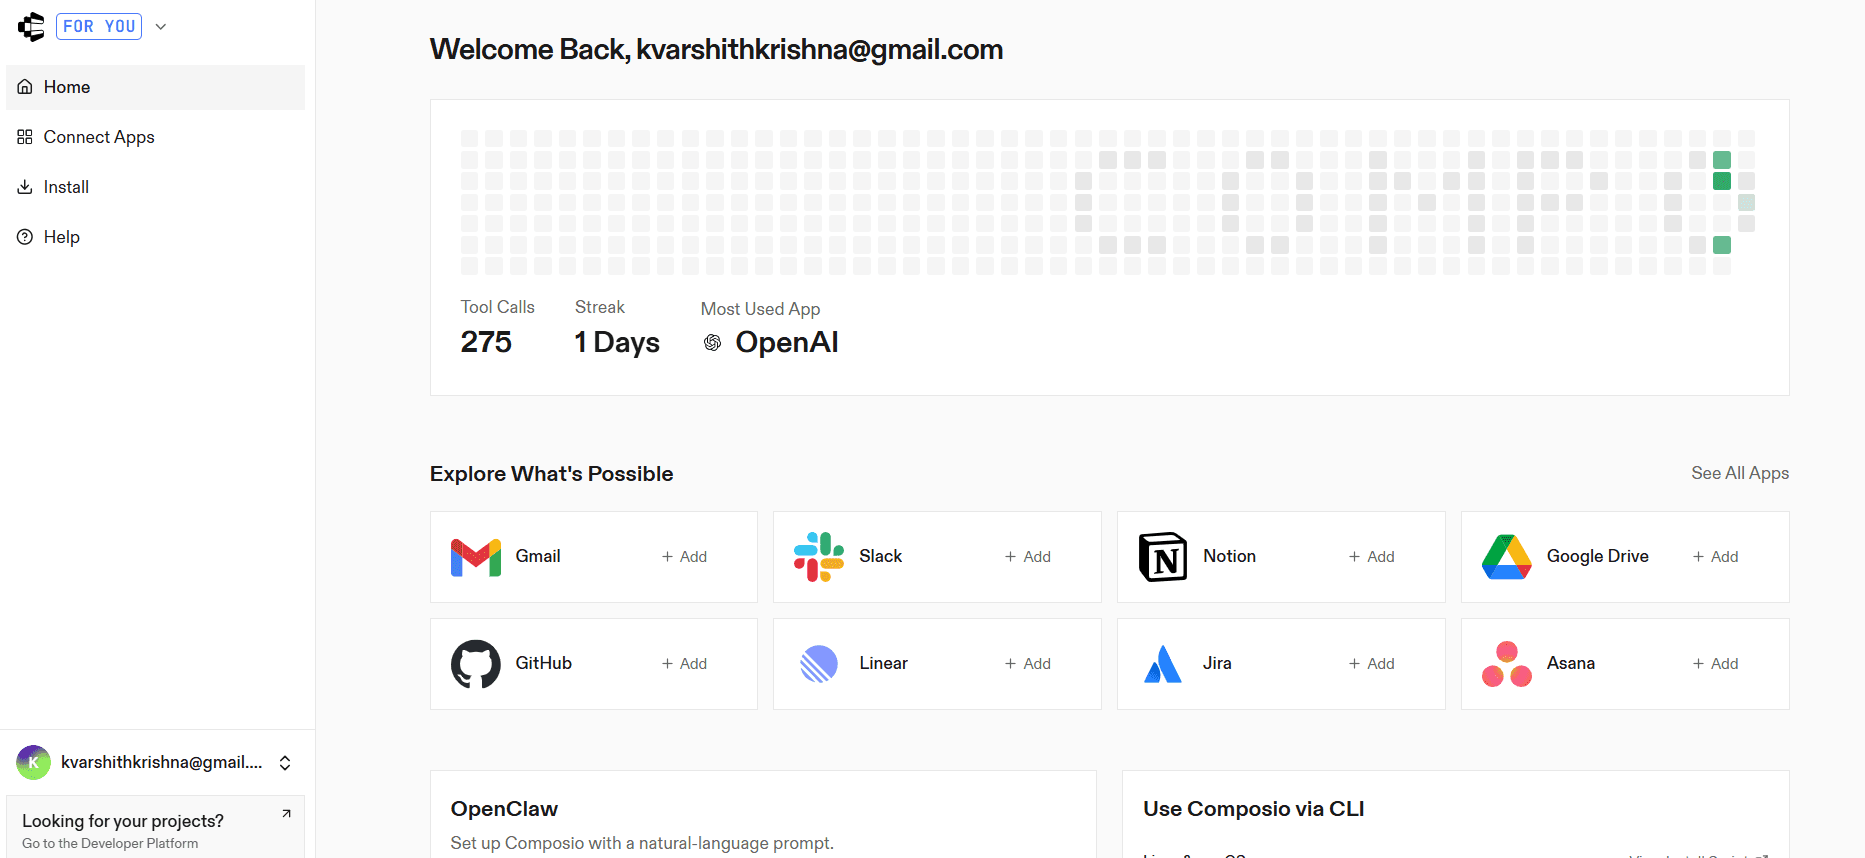Click Set up Composio with natural-language prompt text
Screen dimensions: 1865x858
[x=642, y=843]
